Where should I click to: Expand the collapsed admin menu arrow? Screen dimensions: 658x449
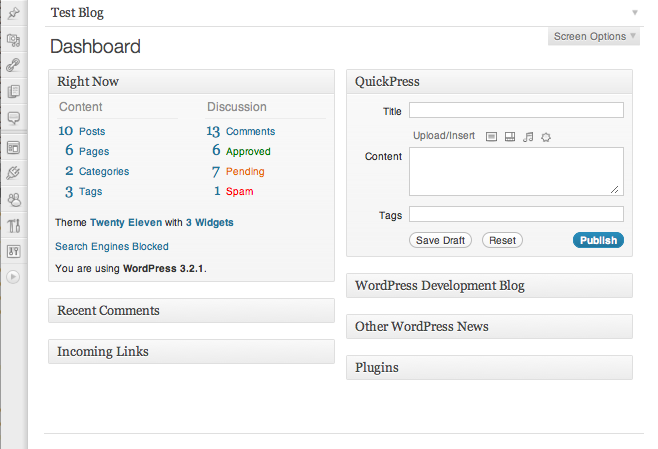13,277
